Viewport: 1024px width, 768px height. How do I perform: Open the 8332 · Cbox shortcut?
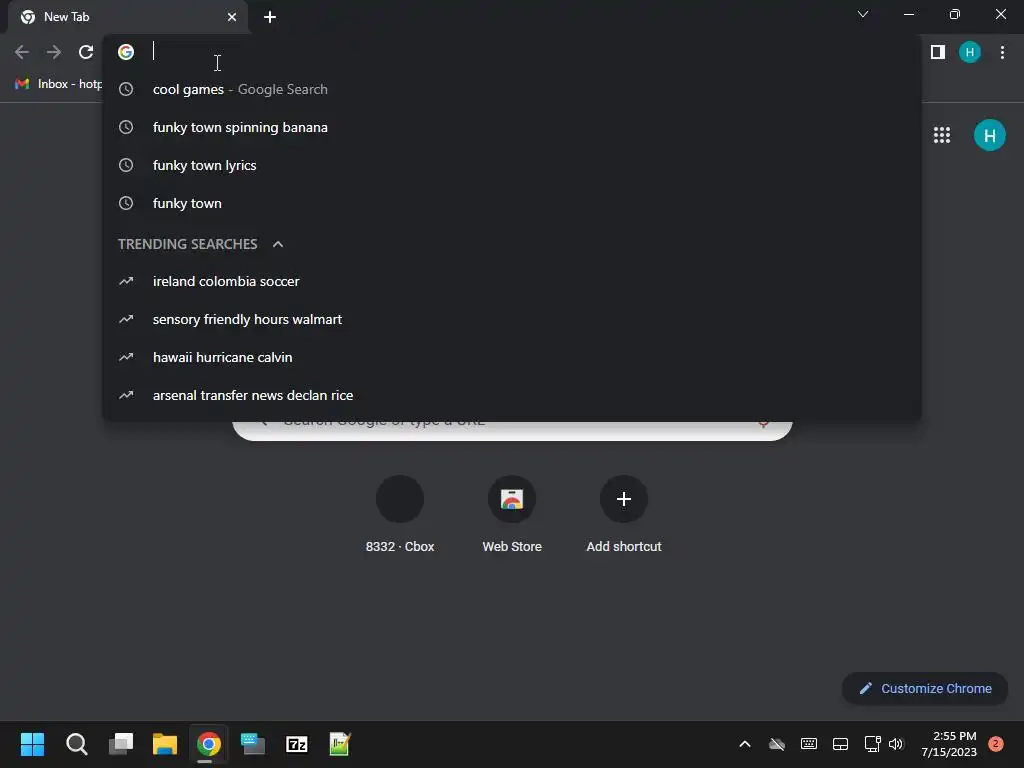[400, 515]
